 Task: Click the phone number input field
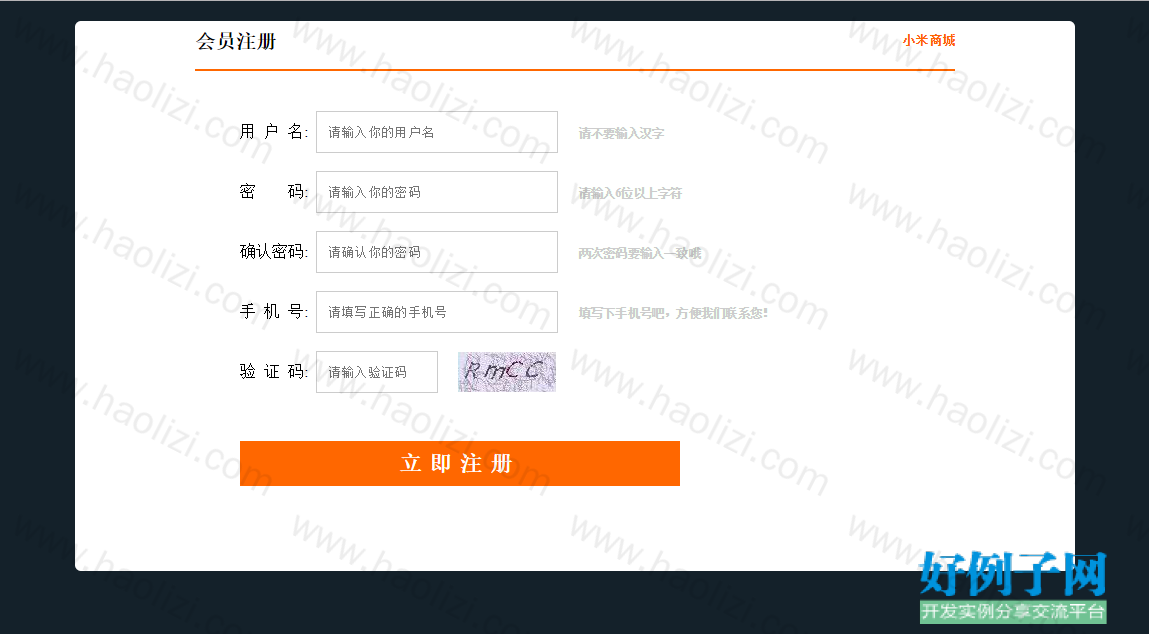(x=437, y=312)
